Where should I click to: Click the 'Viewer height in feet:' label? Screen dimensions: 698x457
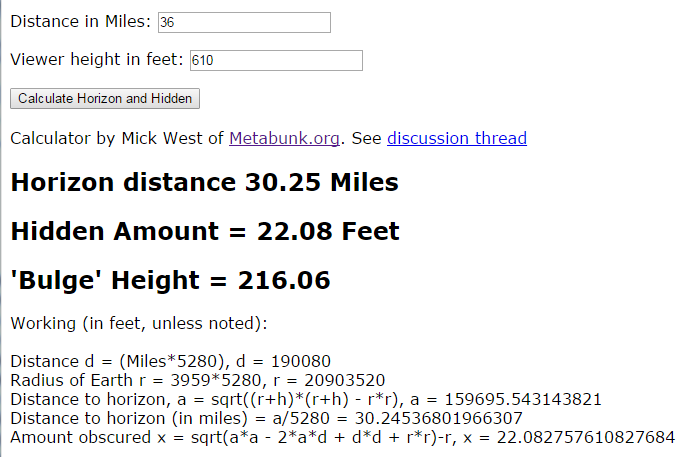(x=97, y=61)
